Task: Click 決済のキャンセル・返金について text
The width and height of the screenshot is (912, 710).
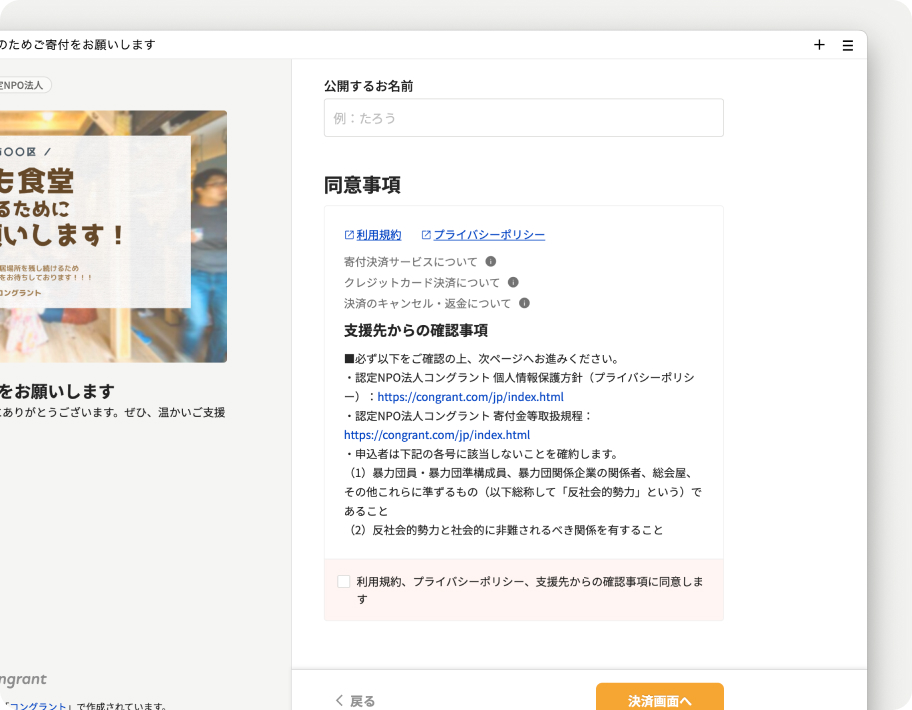Action: coord(428,304)
